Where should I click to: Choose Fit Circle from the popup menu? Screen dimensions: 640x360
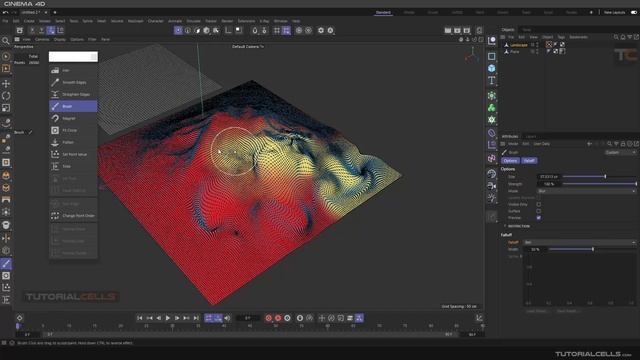coord(73,130)
